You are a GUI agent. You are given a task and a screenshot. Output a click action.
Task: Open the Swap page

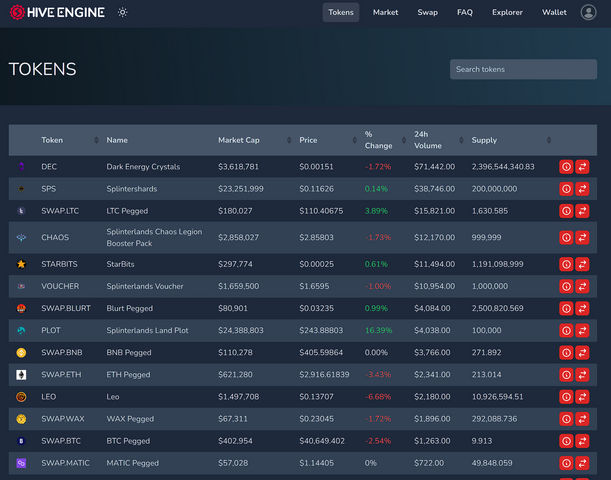click(427, 12)
